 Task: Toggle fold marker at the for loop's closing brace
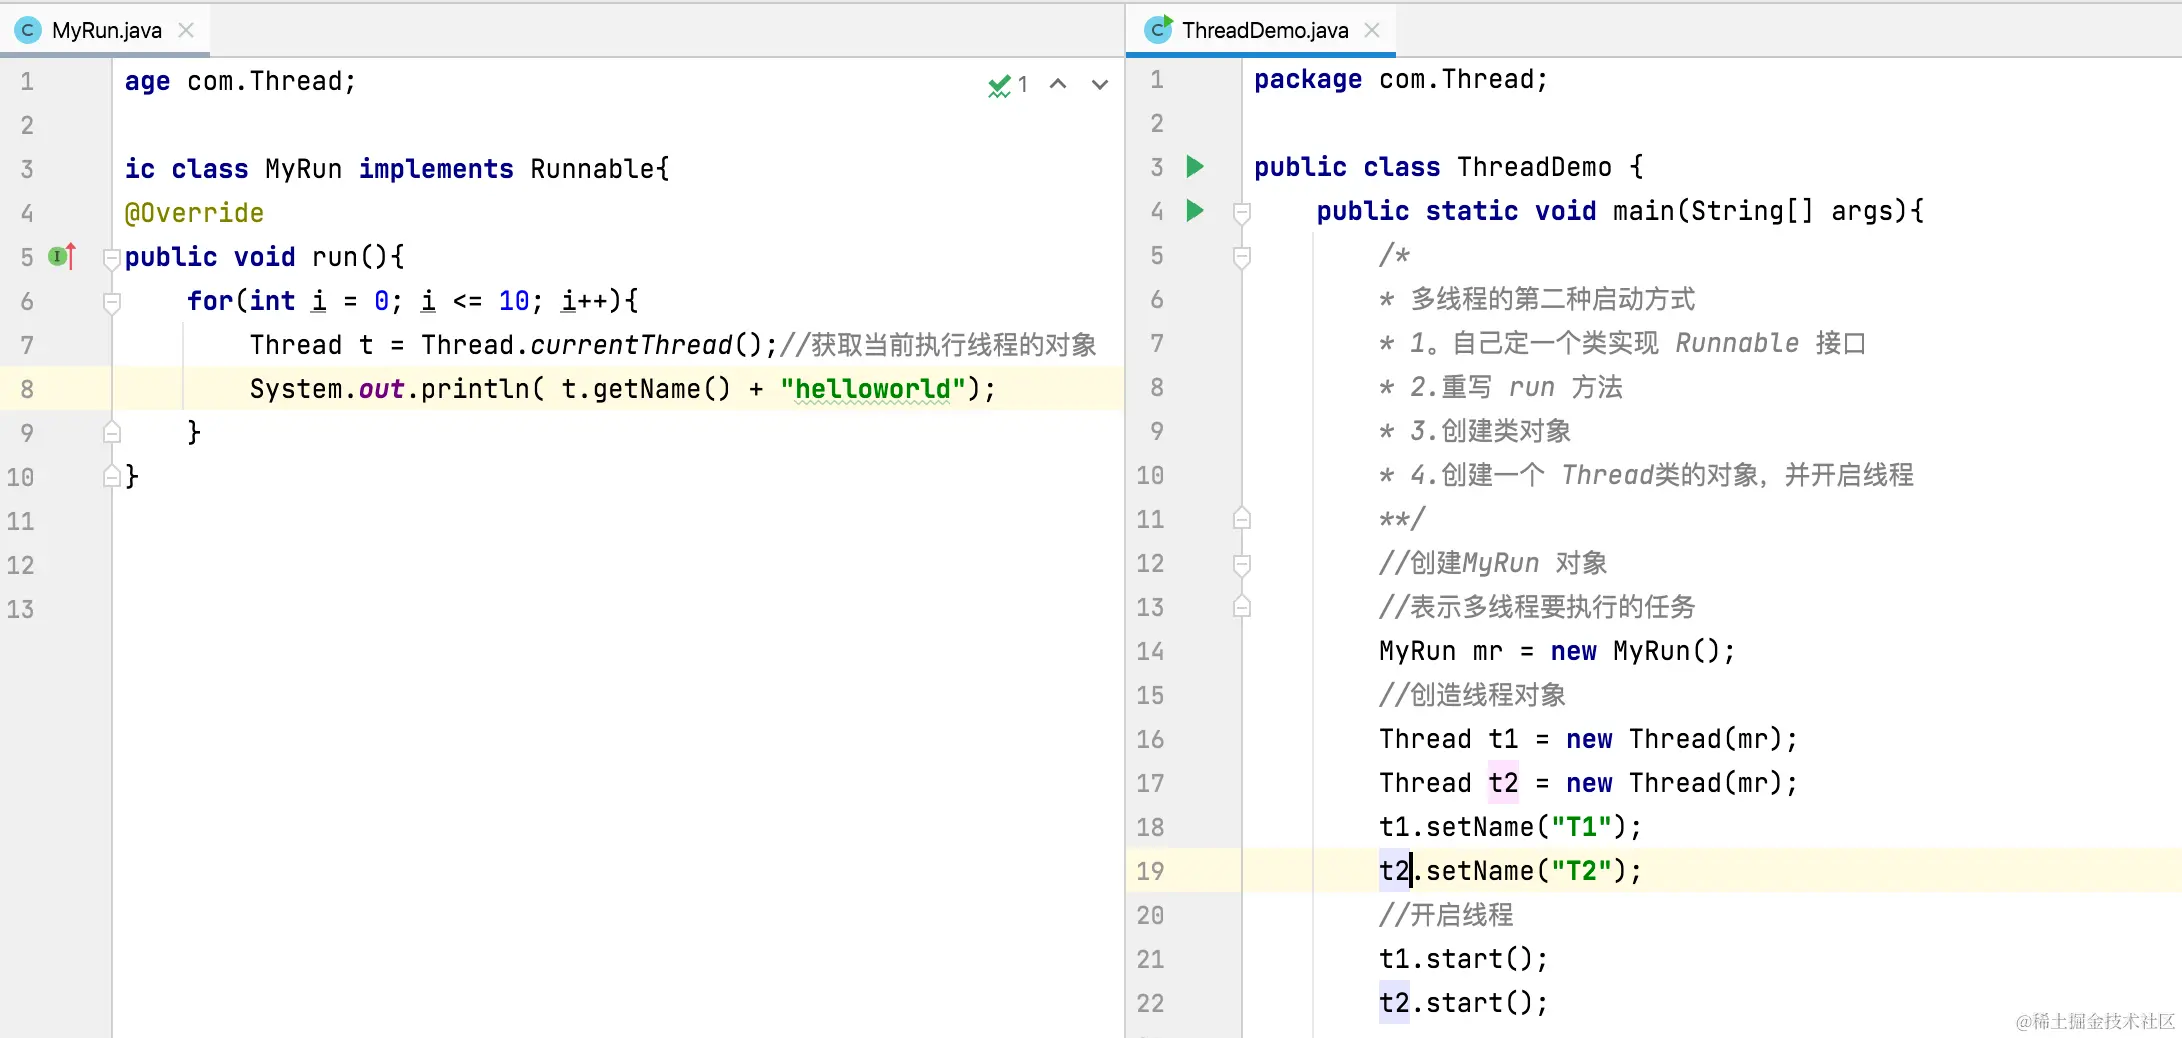(112, 433)
